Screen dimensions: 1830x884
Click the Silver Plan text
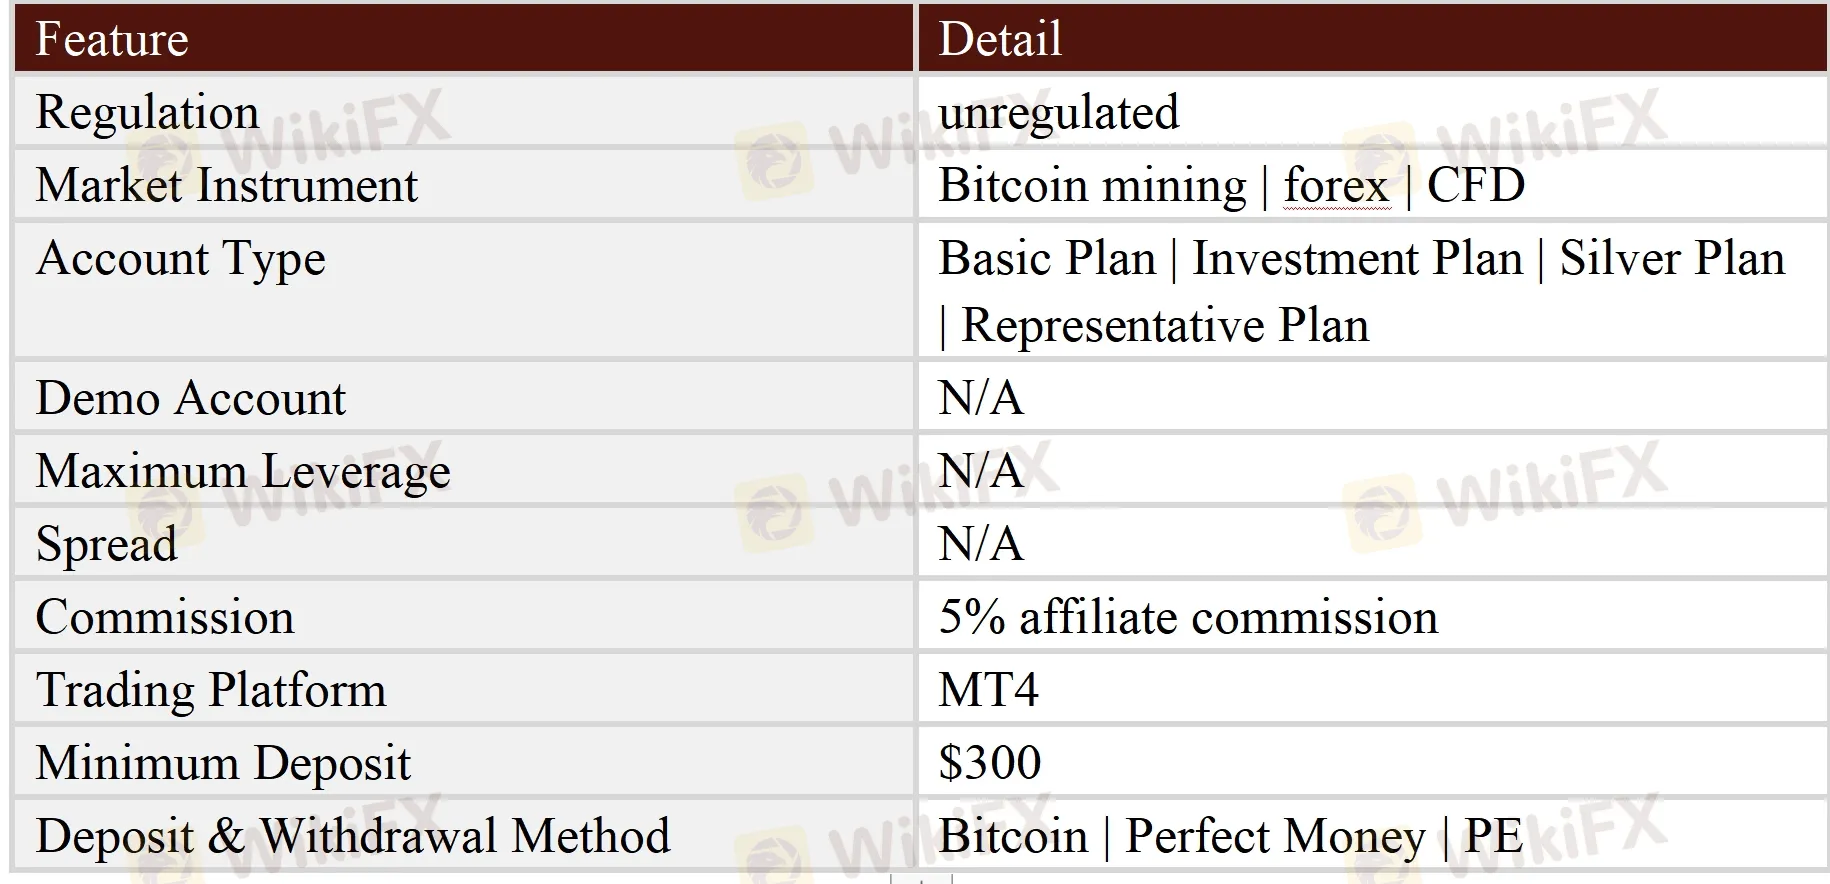[1672, 259]
